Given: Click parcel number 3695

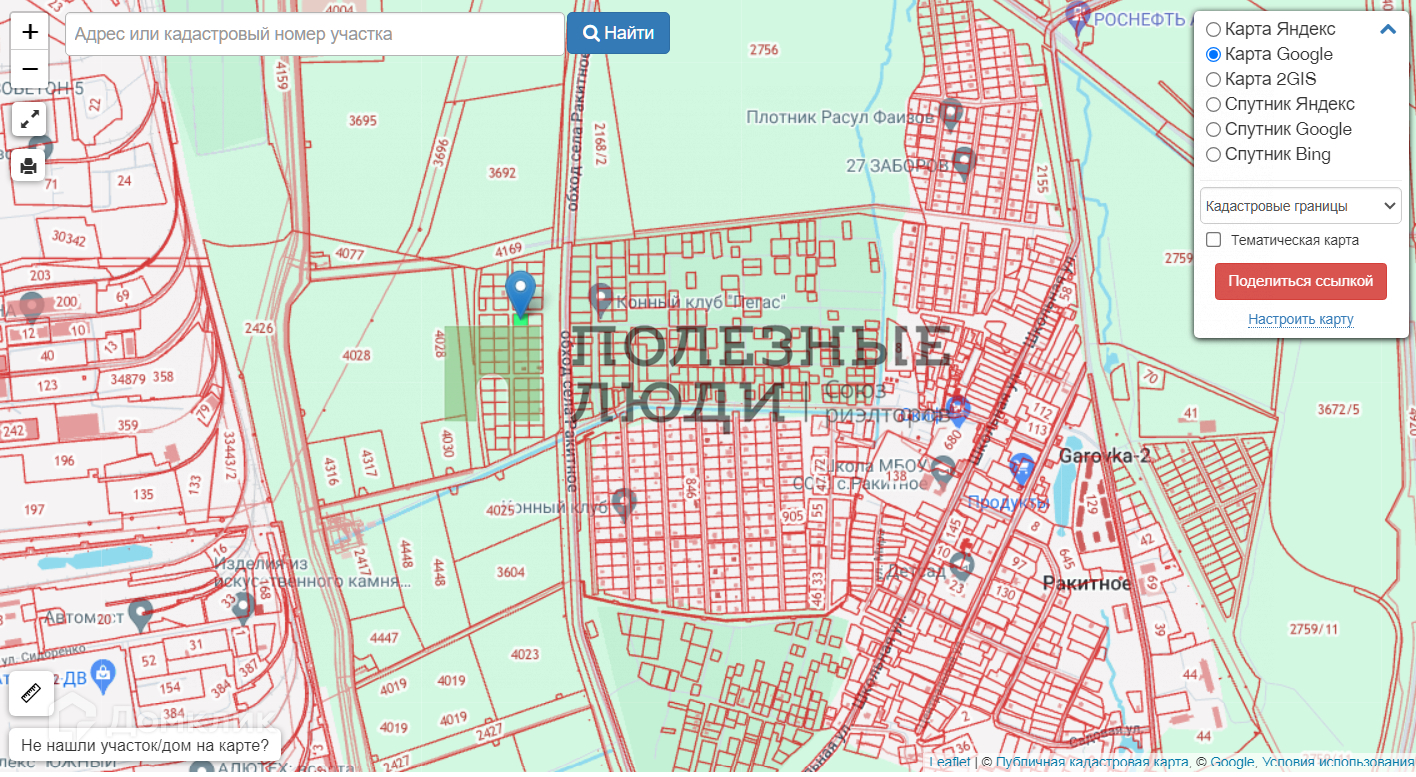Looking at the screenshot, I should [x=362, y=121].
